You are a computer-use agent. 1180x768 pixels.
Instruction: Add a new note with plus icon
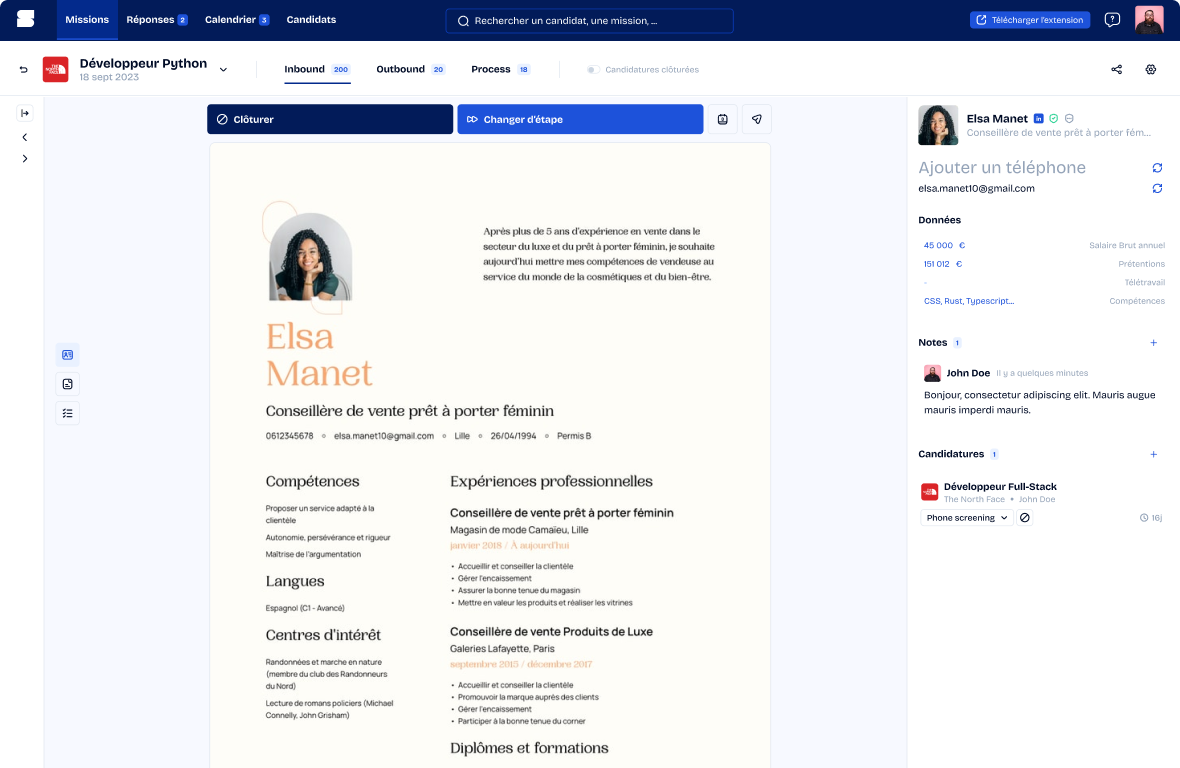[1153, 343]
